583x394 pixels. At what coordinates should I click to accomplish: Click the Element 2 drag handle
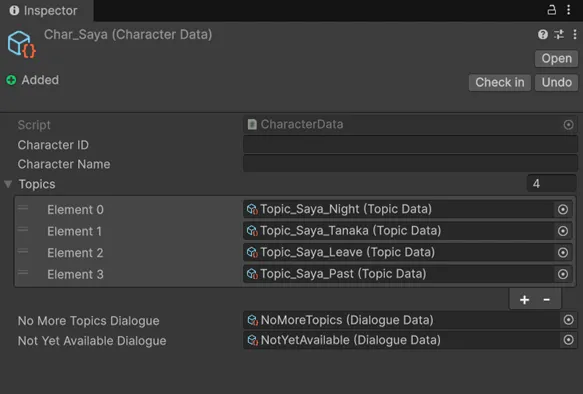click(23, 251)
